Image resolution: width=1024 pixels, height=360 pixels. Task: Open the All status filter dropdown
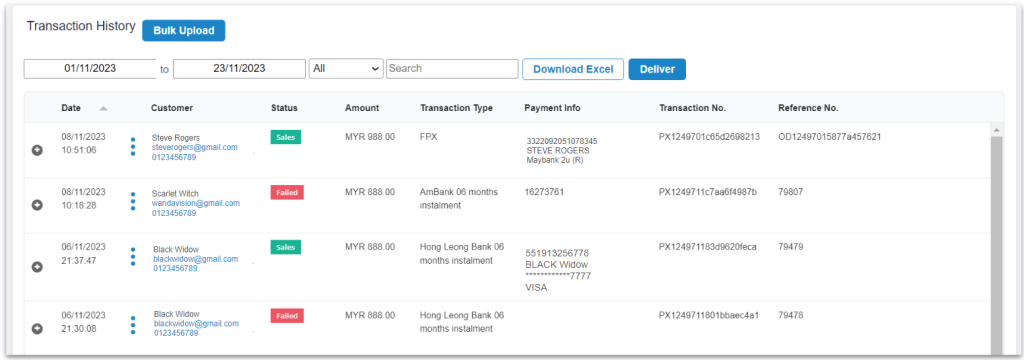(346, 69)
